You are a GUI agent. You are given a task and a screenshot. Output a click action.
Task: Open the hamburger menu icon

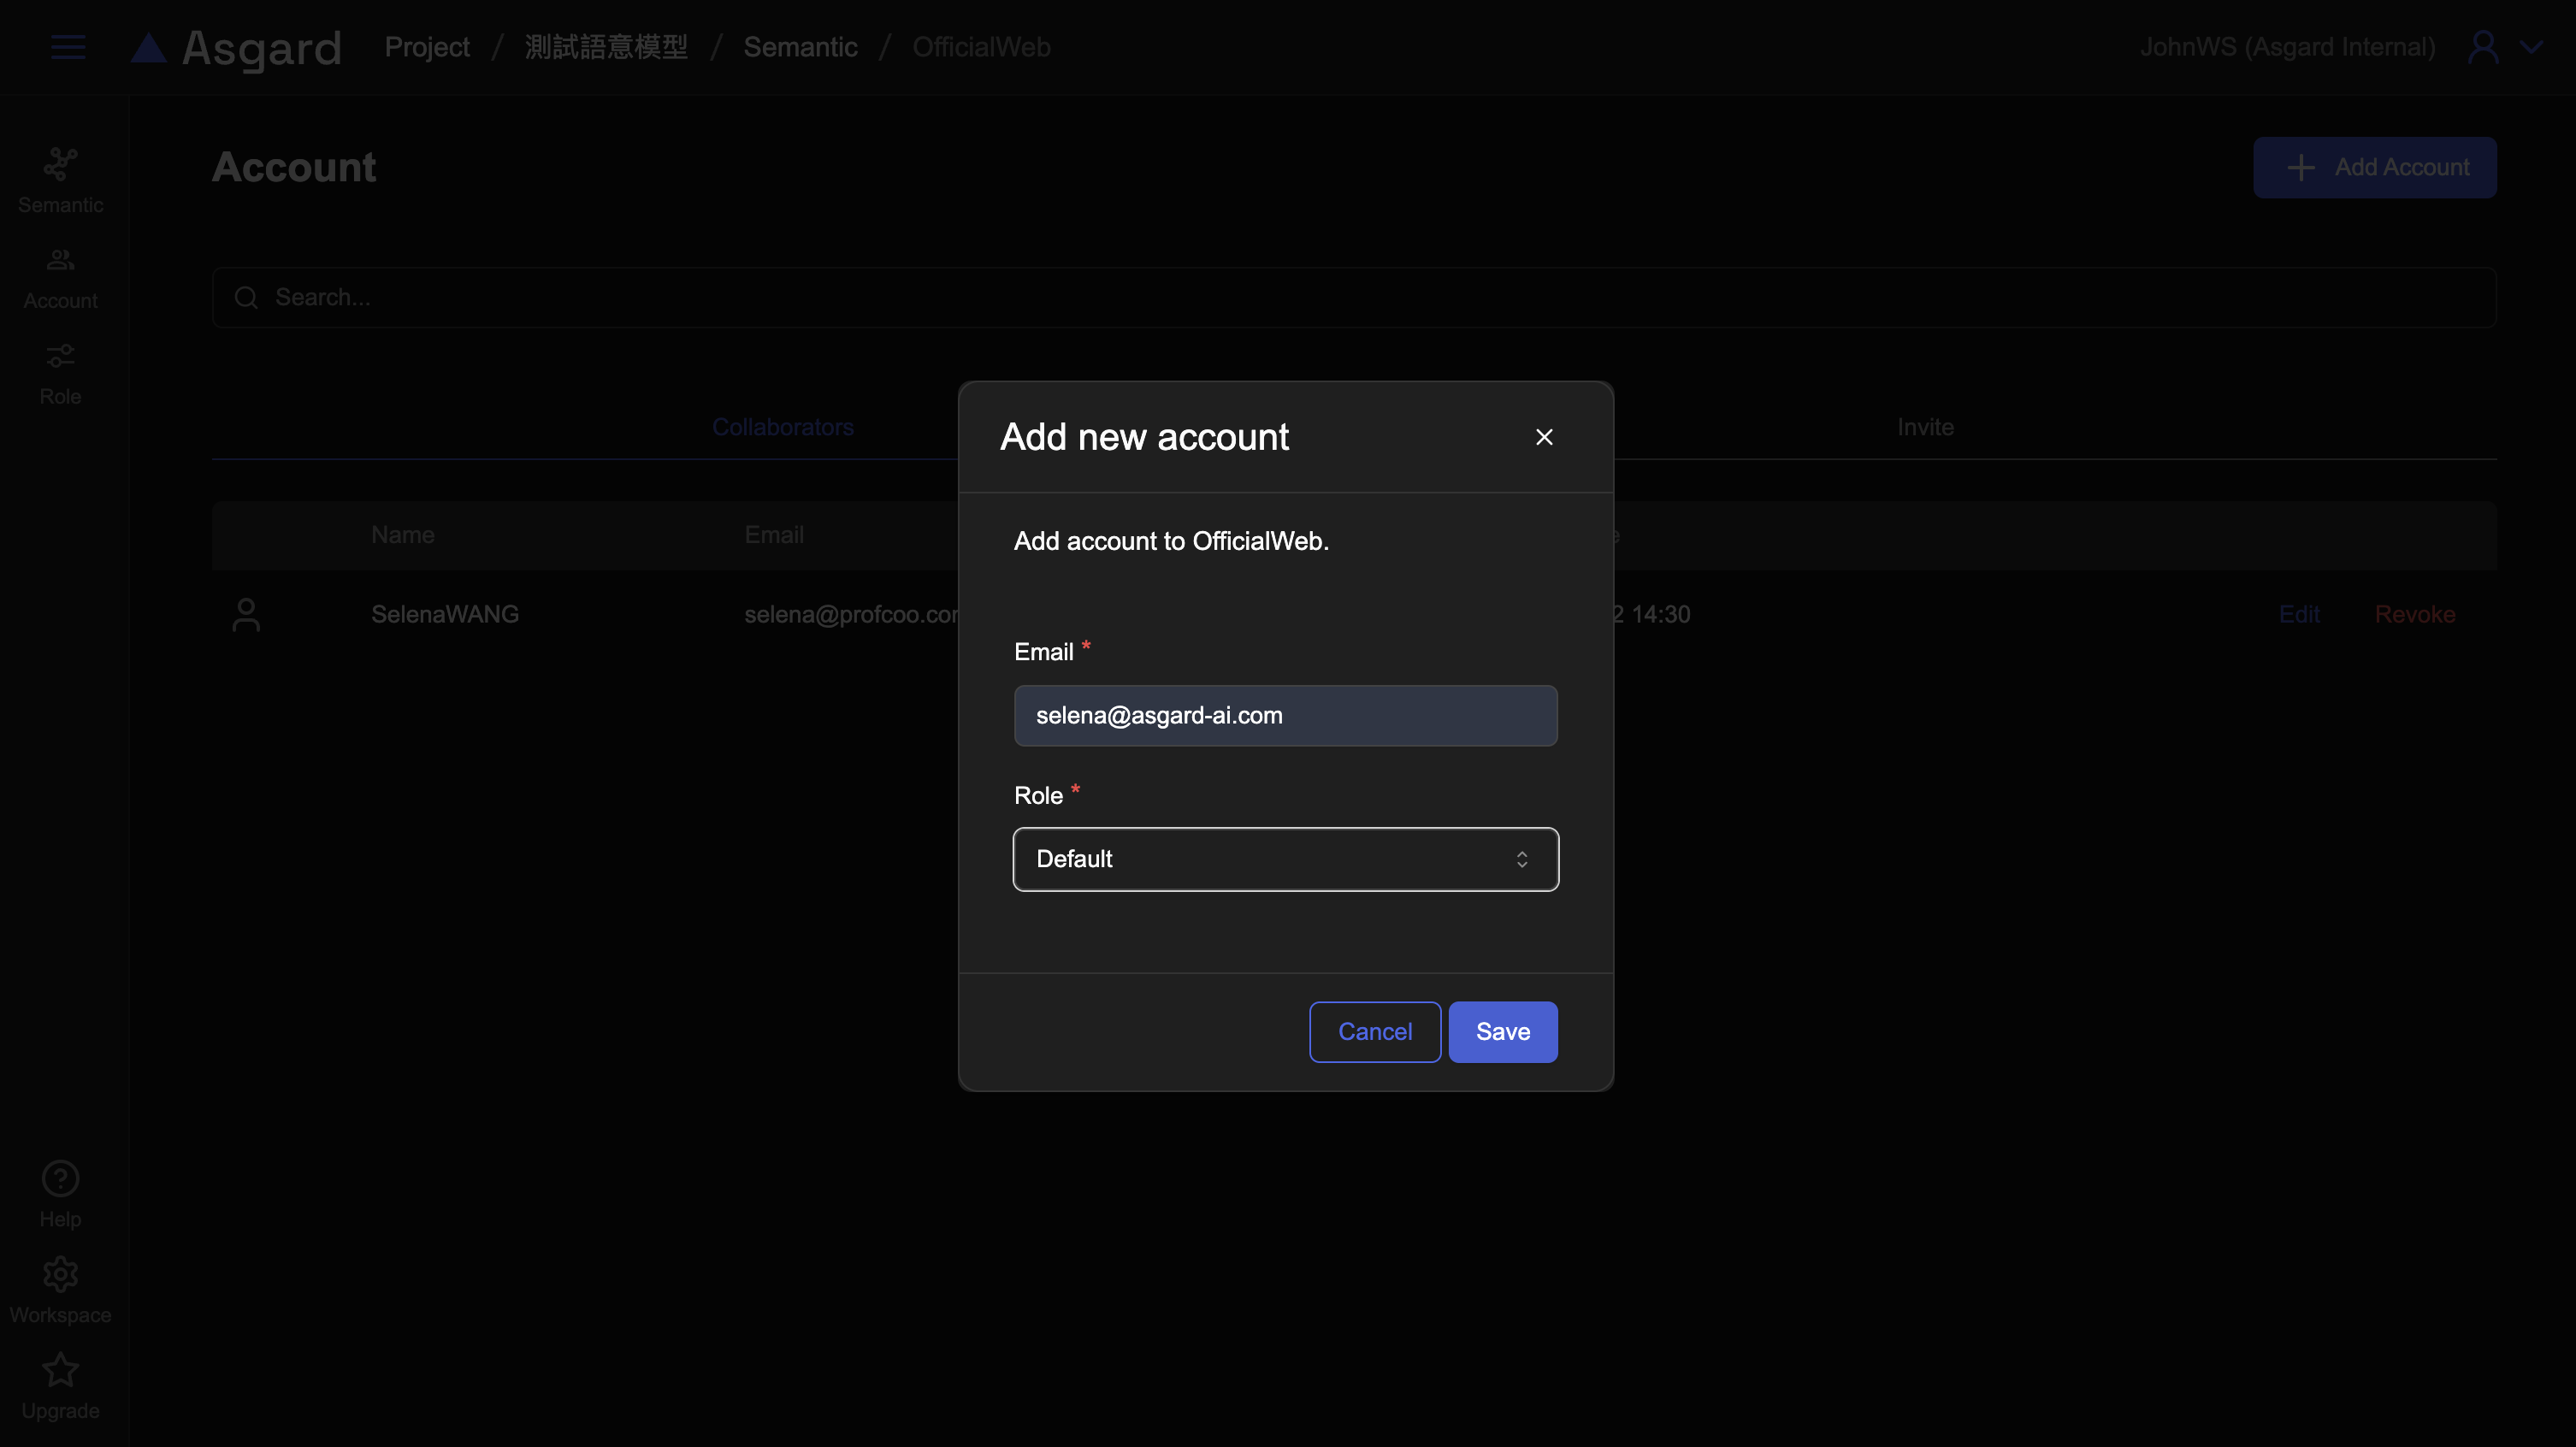pyautogui.click(x=68, y=47)
